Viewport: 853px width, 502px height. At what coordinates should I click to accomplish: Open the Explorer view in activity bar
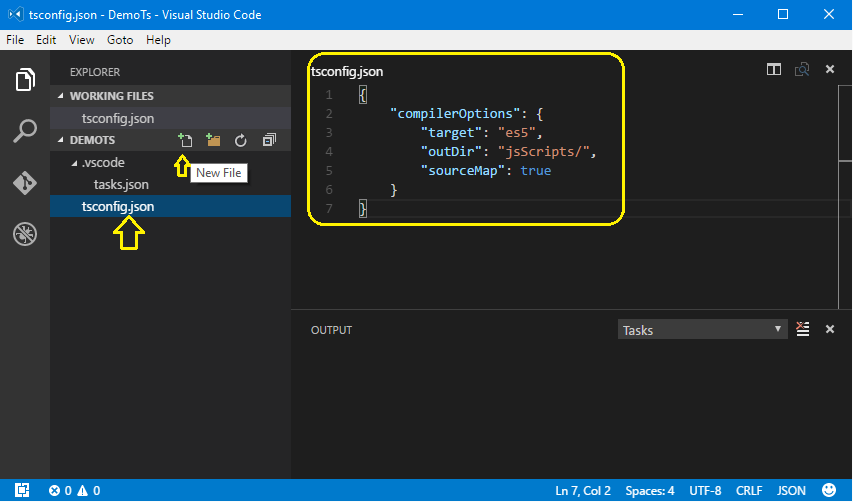[25, 80]
